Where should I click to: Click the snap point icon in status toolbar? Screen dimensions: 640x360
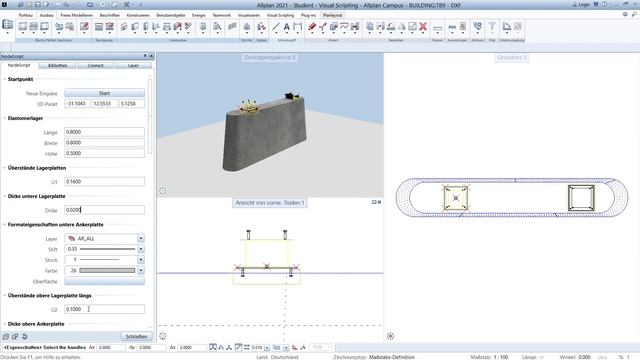213,347
